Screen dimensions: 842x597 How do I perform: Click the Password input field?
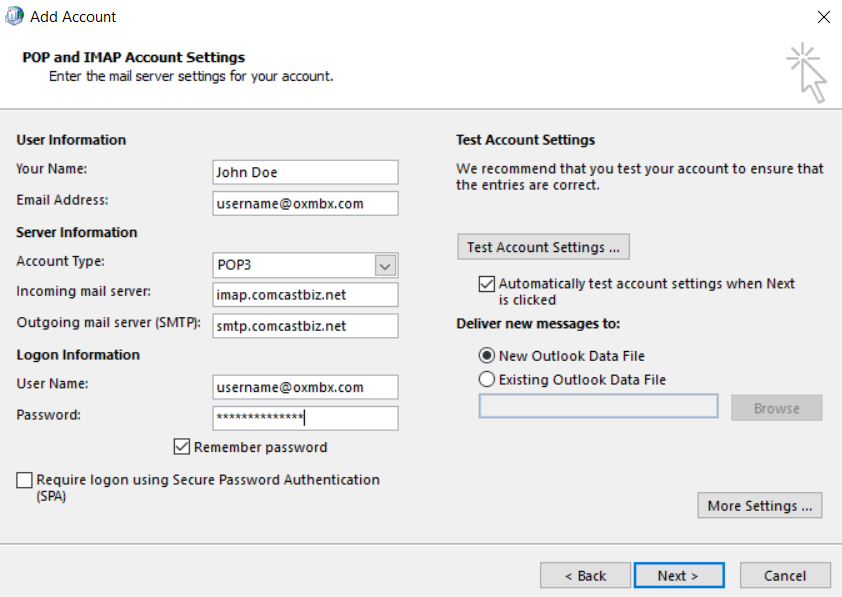(x=305, y=417)
